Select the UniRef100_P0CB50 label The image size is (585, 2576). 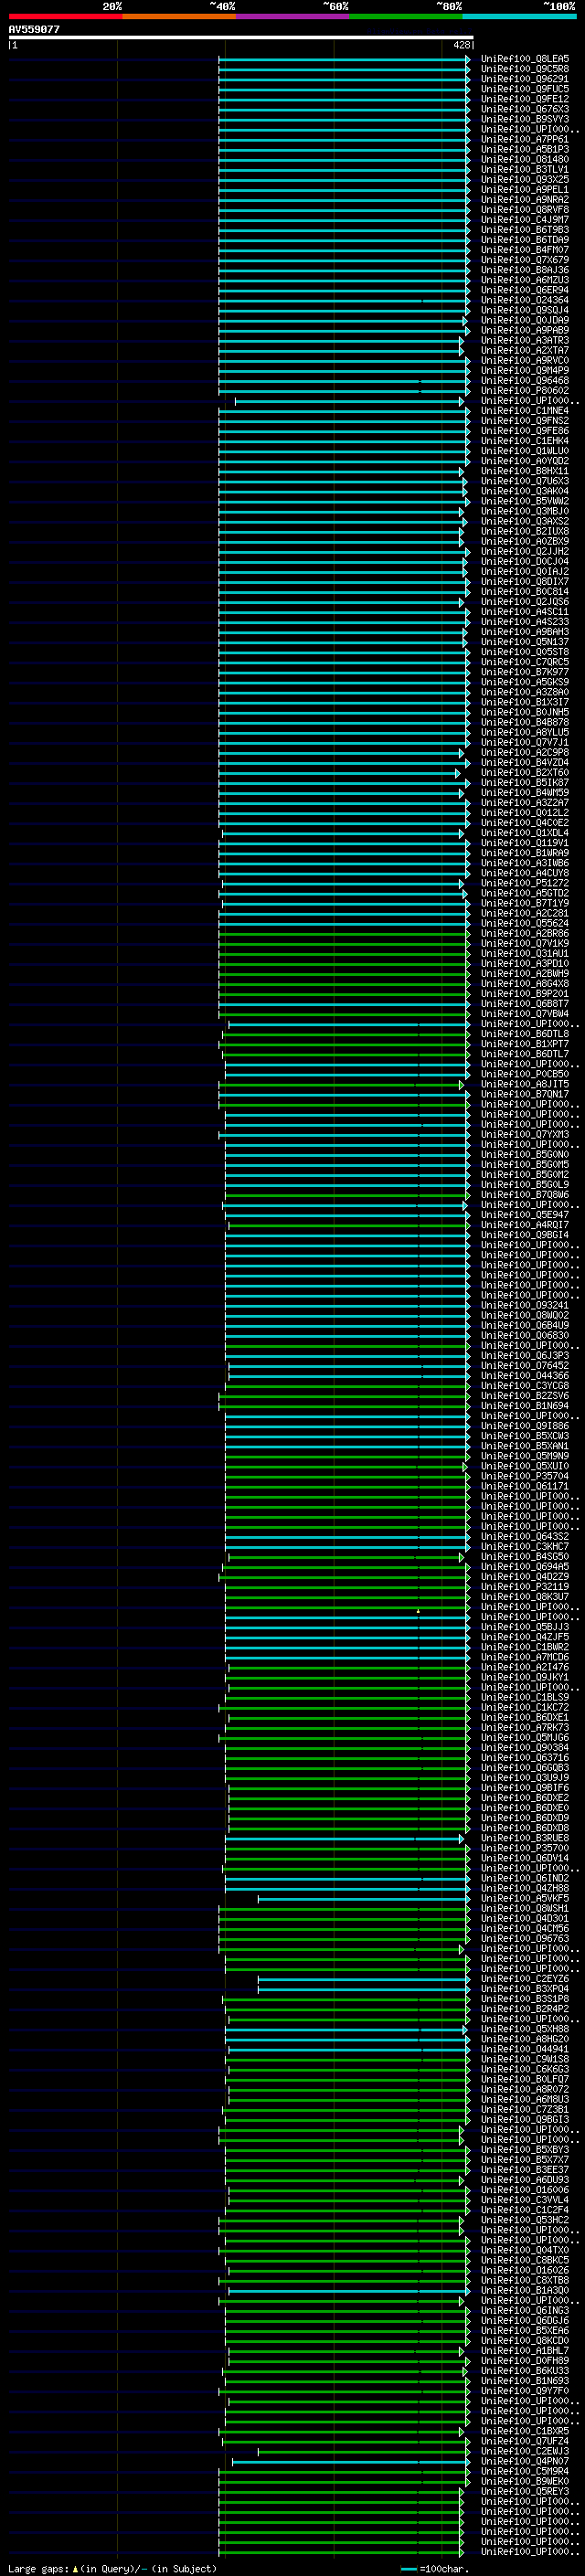coord(525,1074)
